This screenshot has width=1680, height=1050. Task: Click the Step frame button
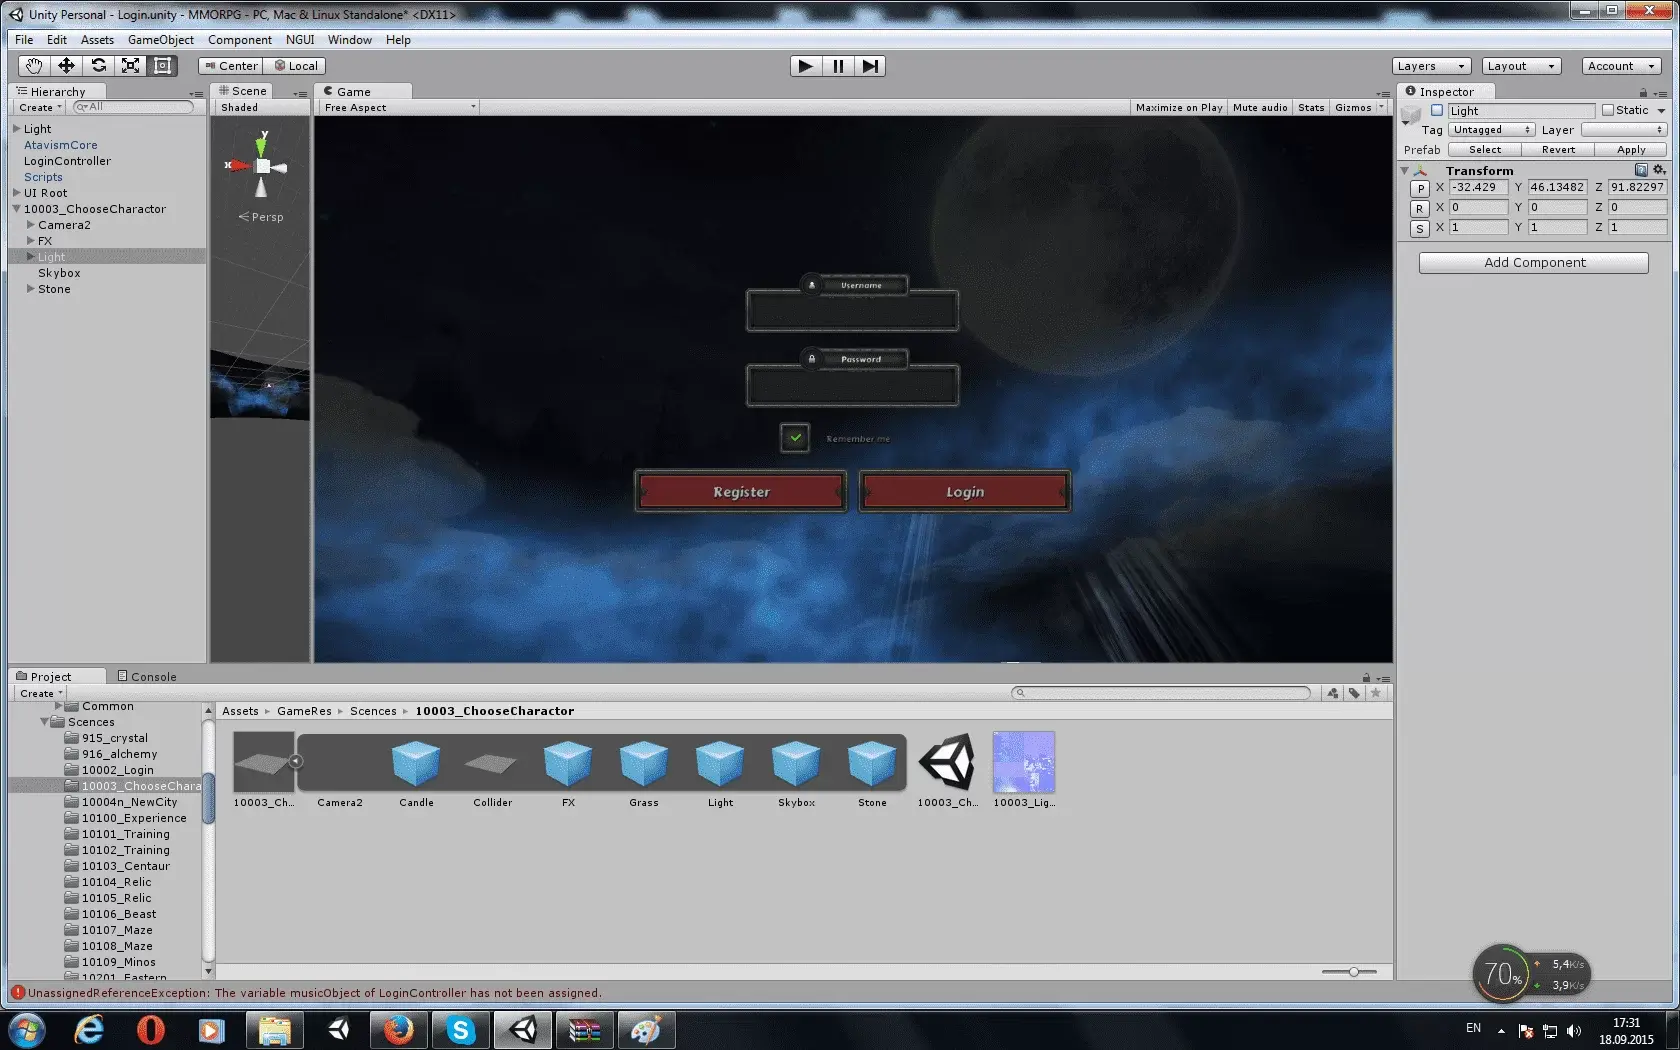coord(870,66)
